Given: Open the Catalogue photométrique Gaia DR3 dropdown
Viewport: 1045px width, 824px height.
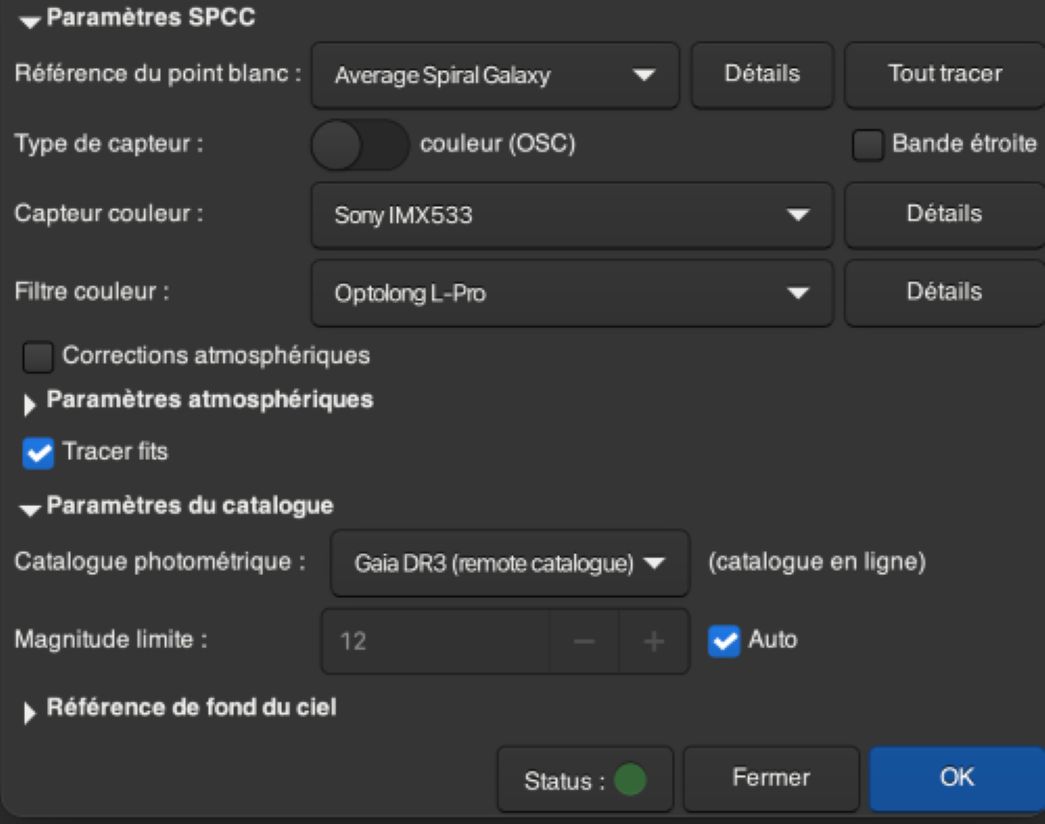Looking at the screenshot, I should pyautogui.click(x=509, y=563).
